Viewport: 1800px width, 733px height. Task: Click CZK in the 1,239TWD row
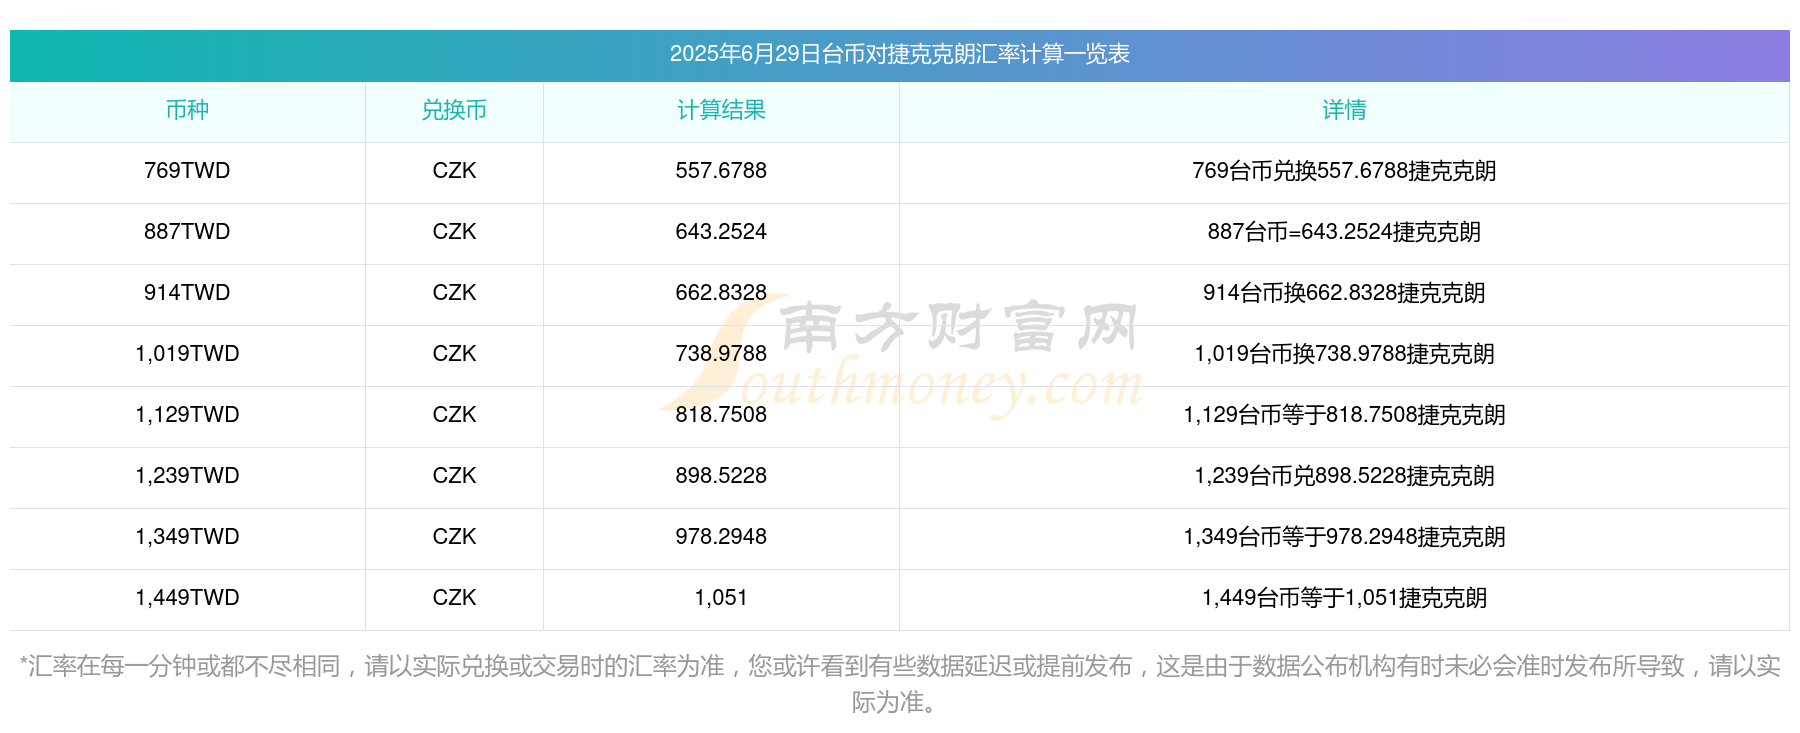click(x=454, y=476)
